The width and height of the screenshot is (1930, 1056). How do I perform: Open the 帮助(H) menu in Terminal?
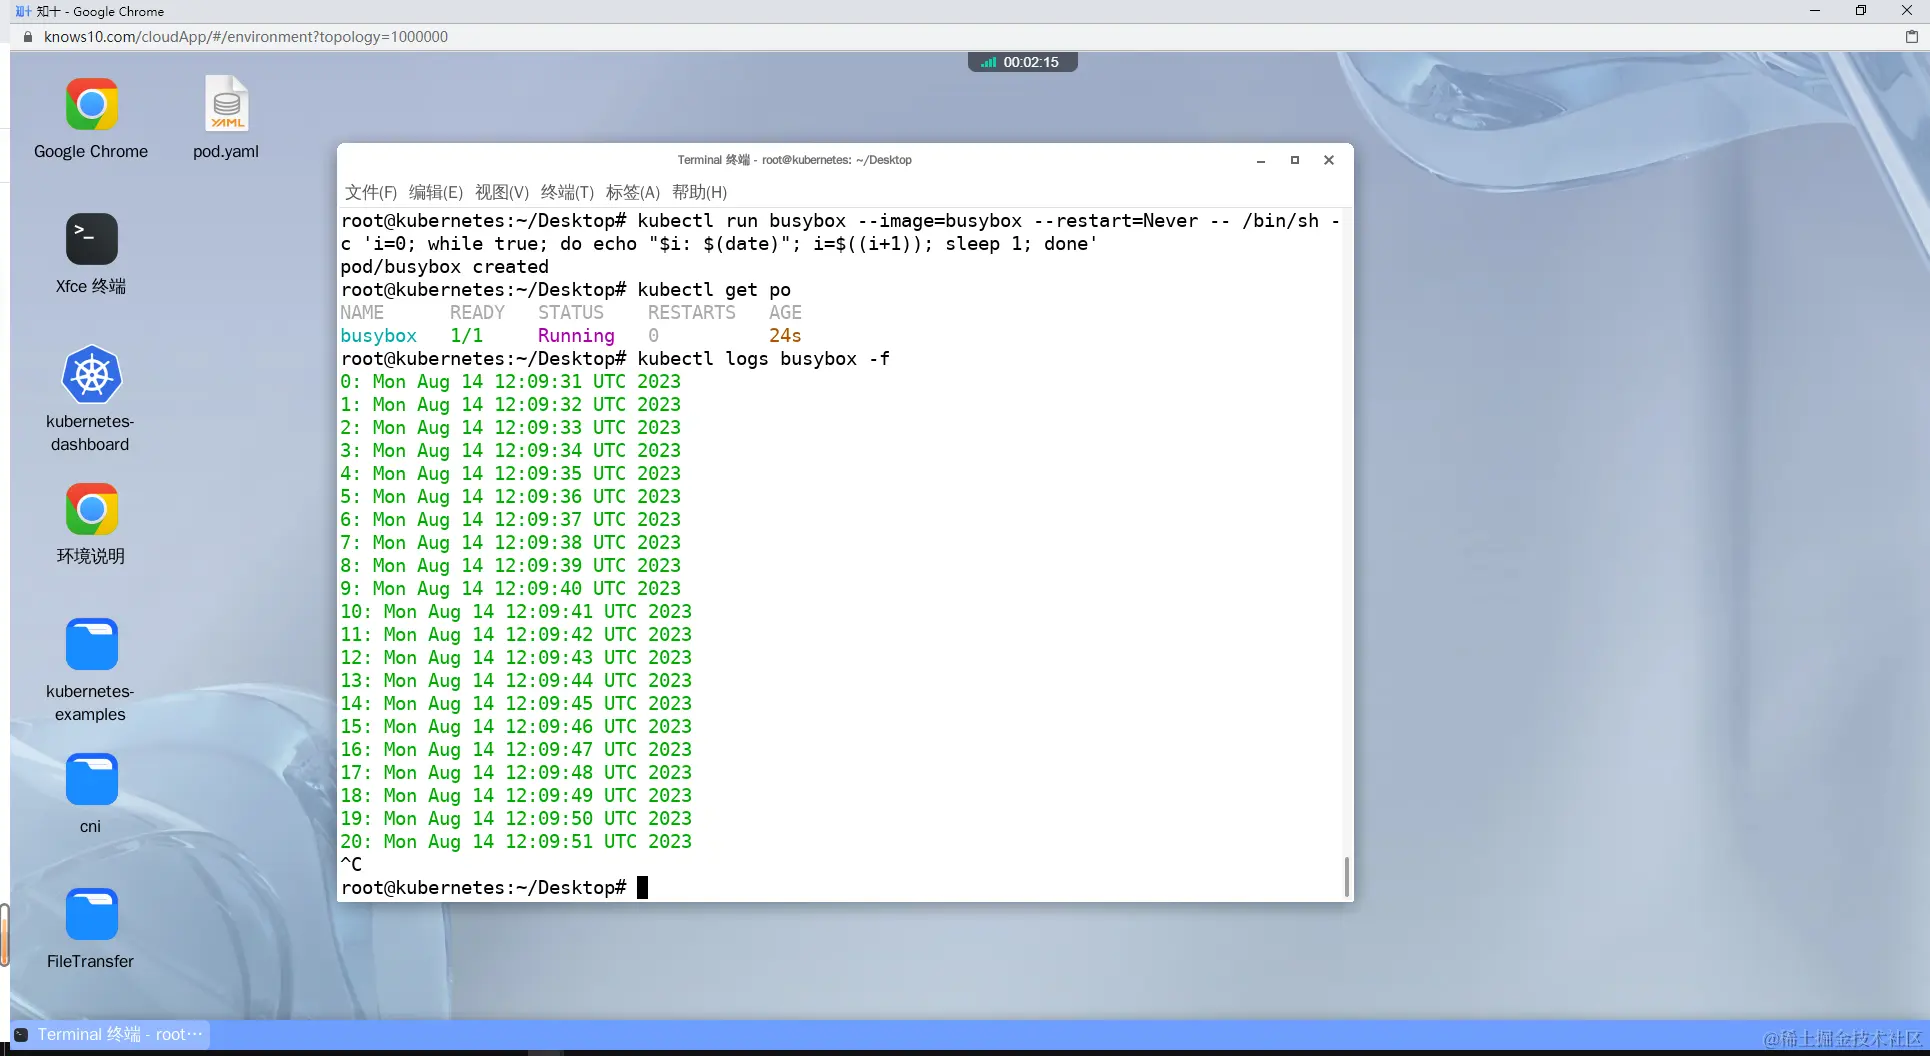[699, 192]
